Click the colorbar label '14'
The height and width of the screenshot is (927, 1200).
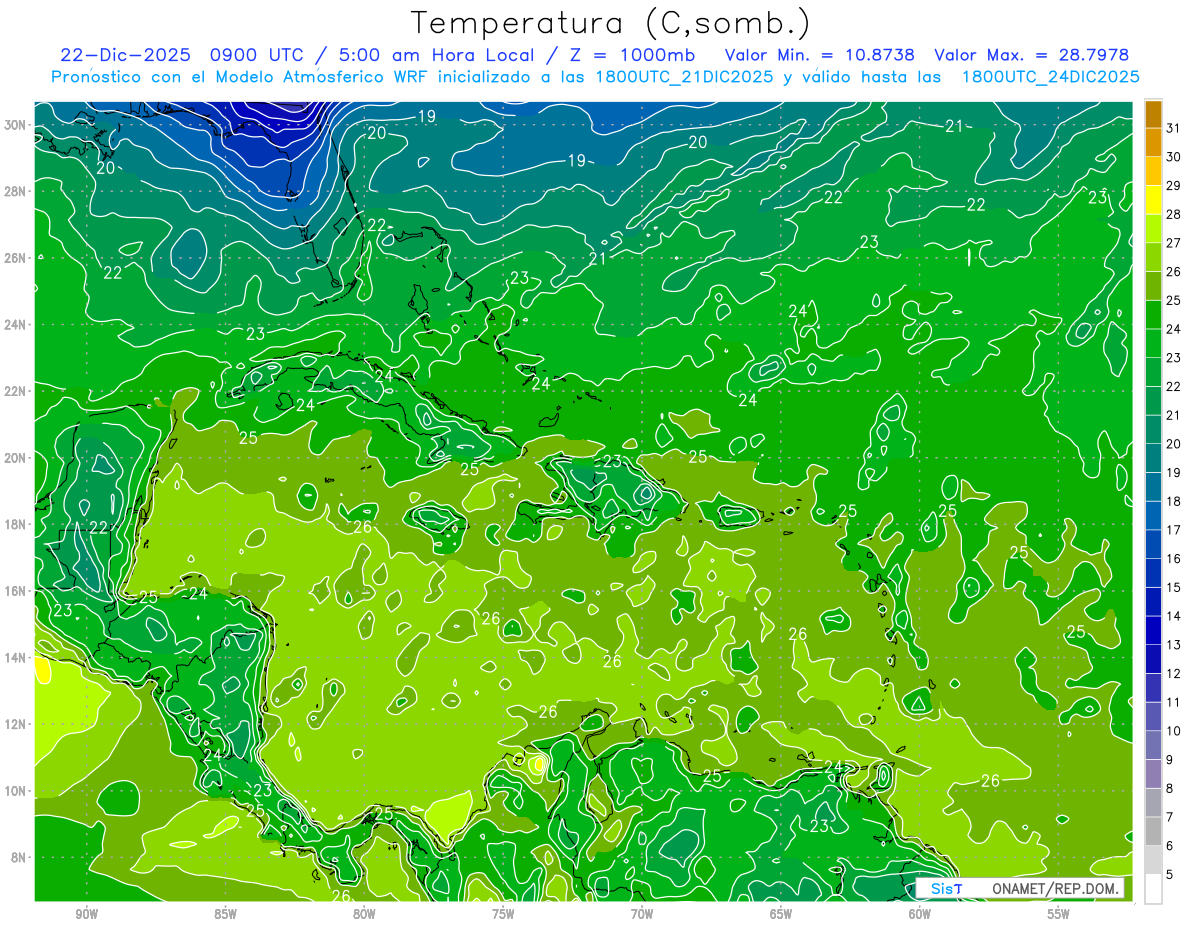[1174, 616]
